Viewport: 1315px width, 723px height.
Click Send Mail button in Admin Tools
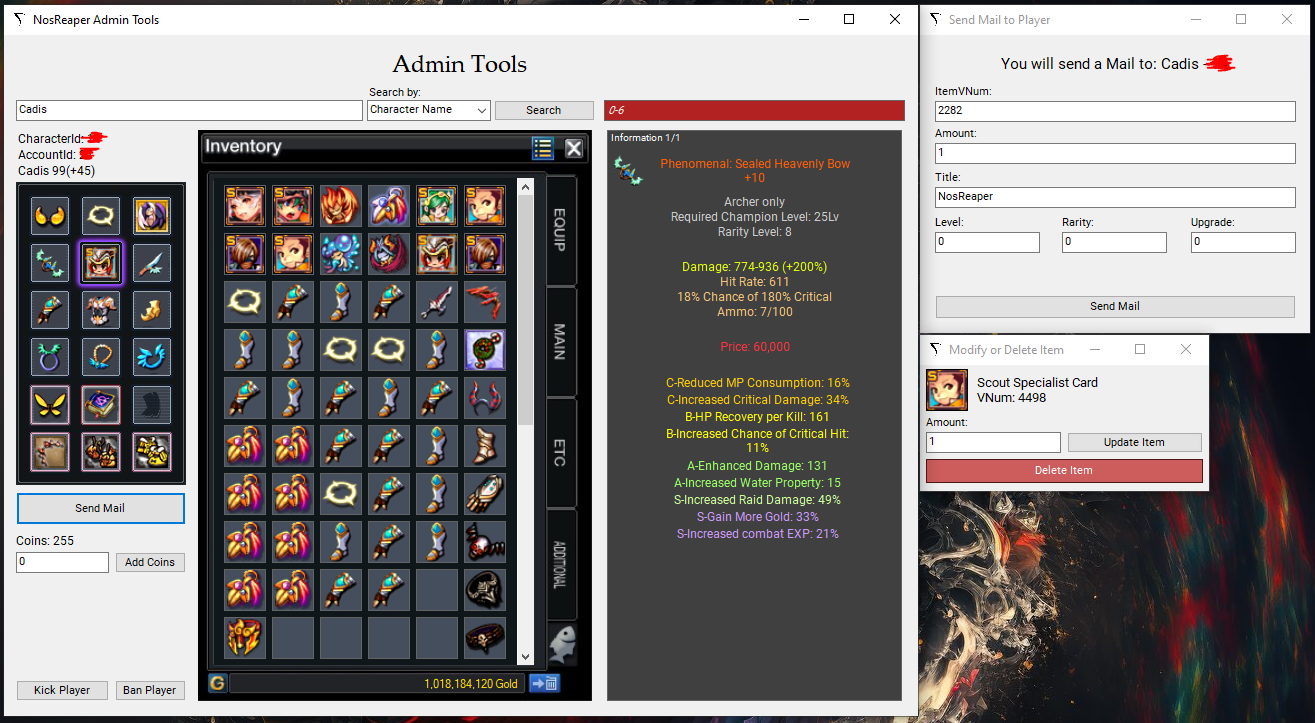point(101,508)
